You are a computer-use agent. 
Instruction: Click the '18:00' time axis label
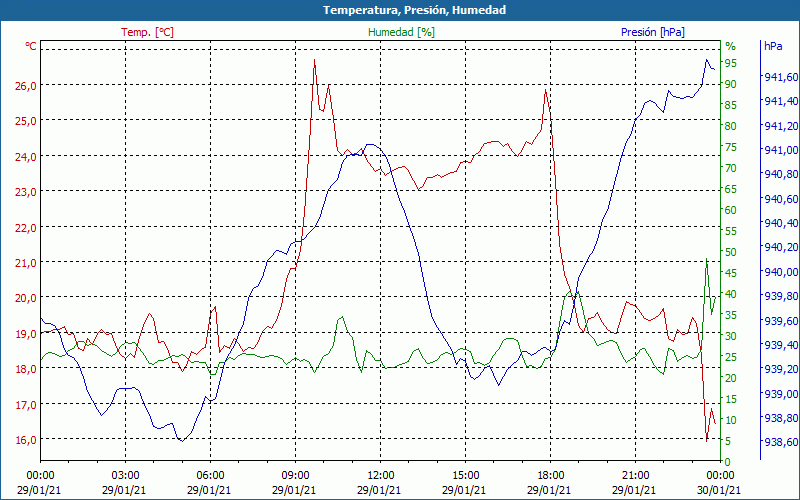pos(550,476)
